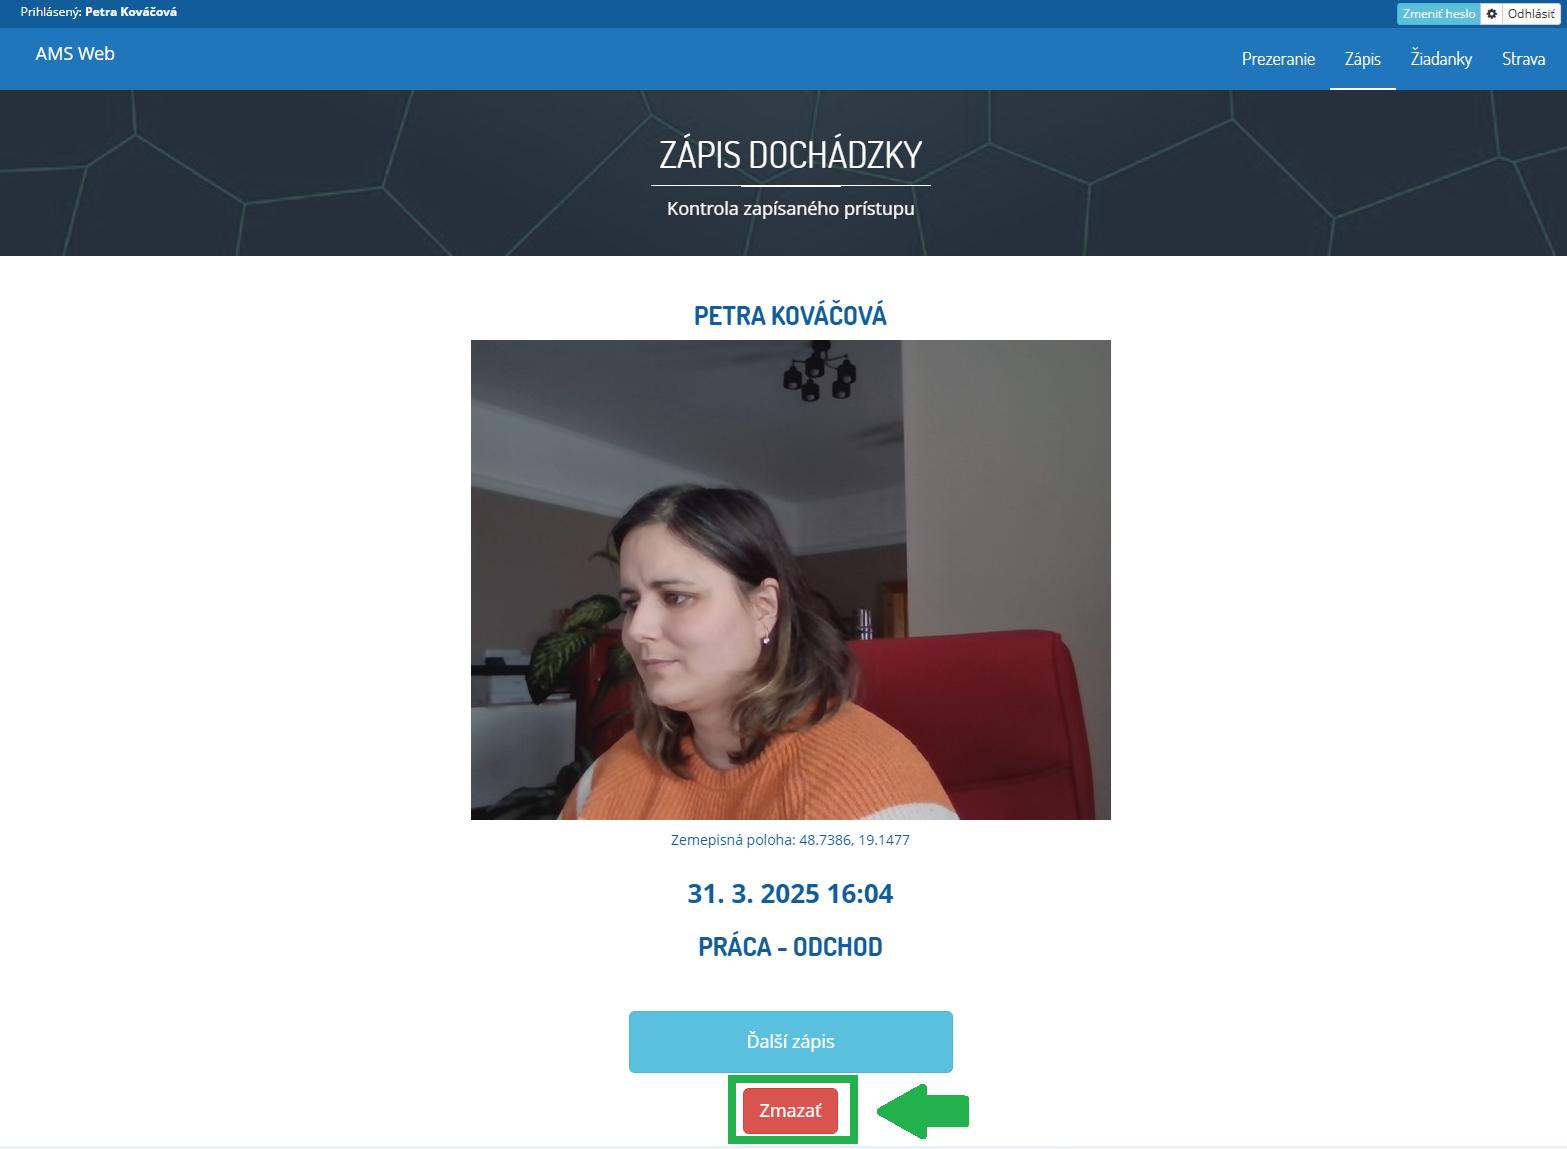This screenshot has width=1567, height=1149.
Task: Click the green arrow graphic
Action: point(920,1110)
